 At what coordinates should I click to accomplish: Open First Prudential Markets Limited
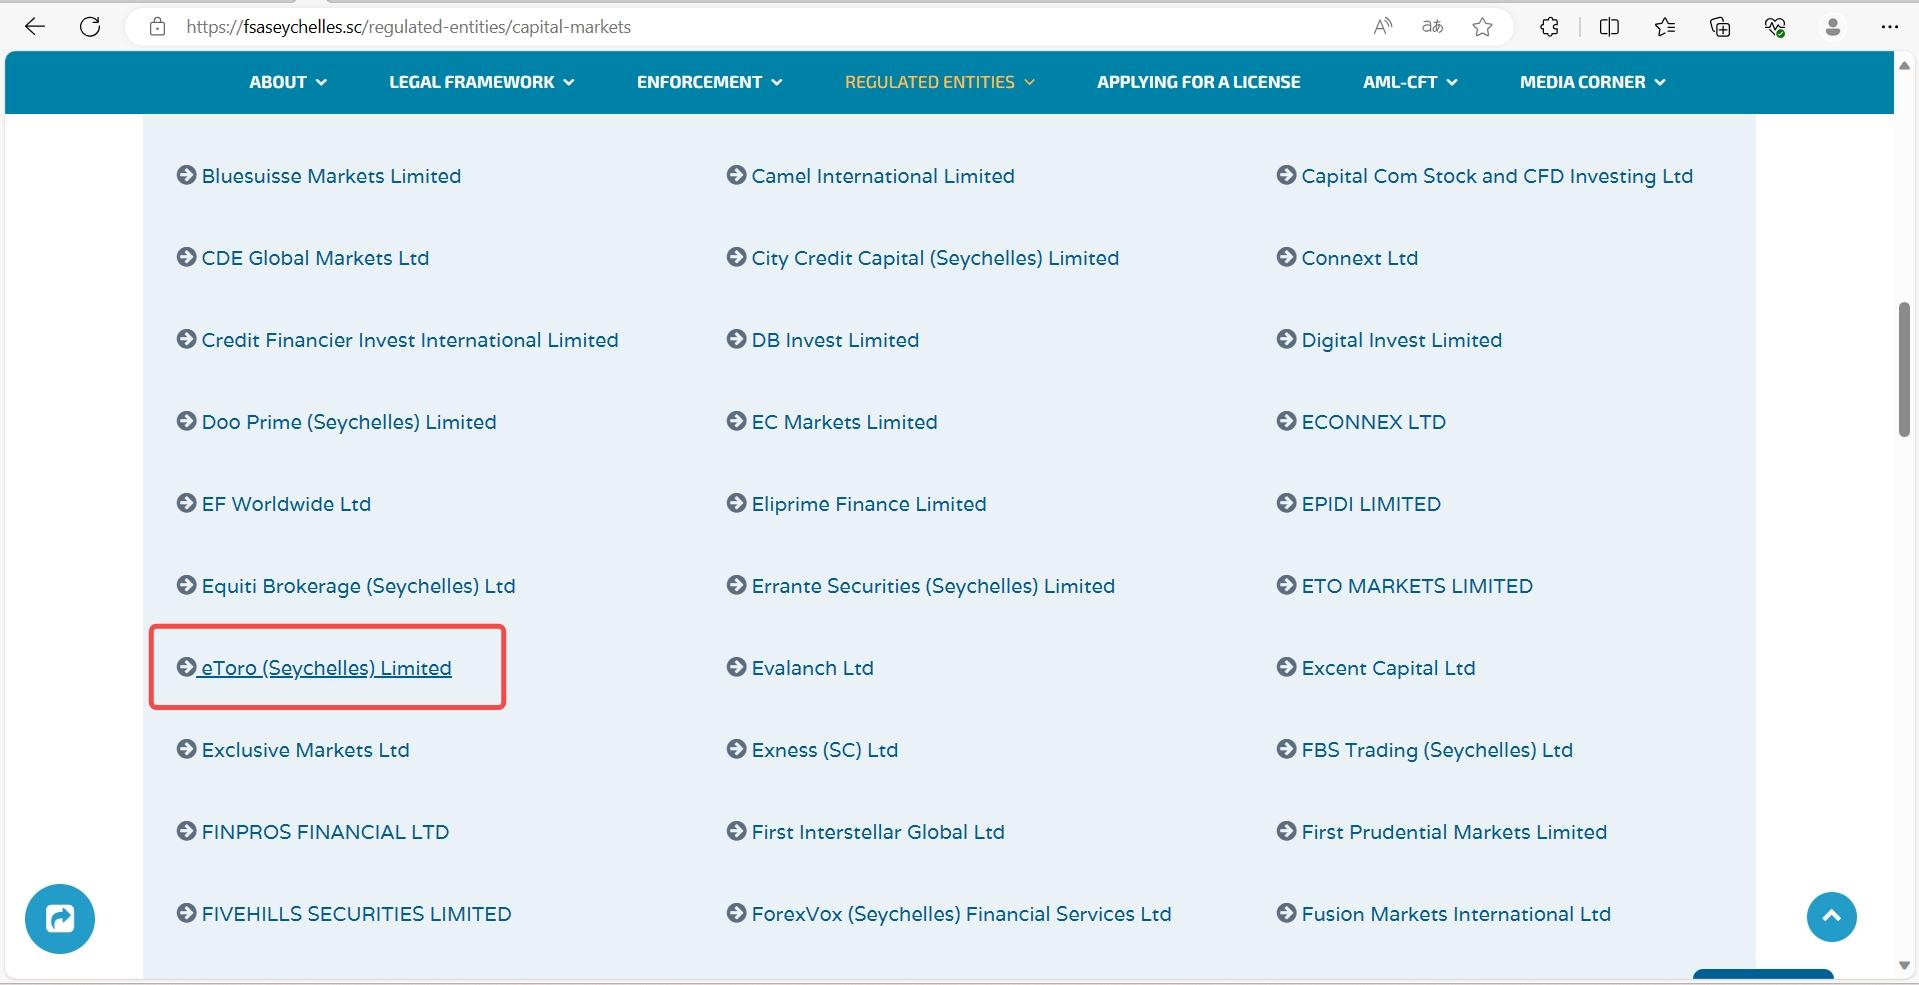(x=1454, y=832)
